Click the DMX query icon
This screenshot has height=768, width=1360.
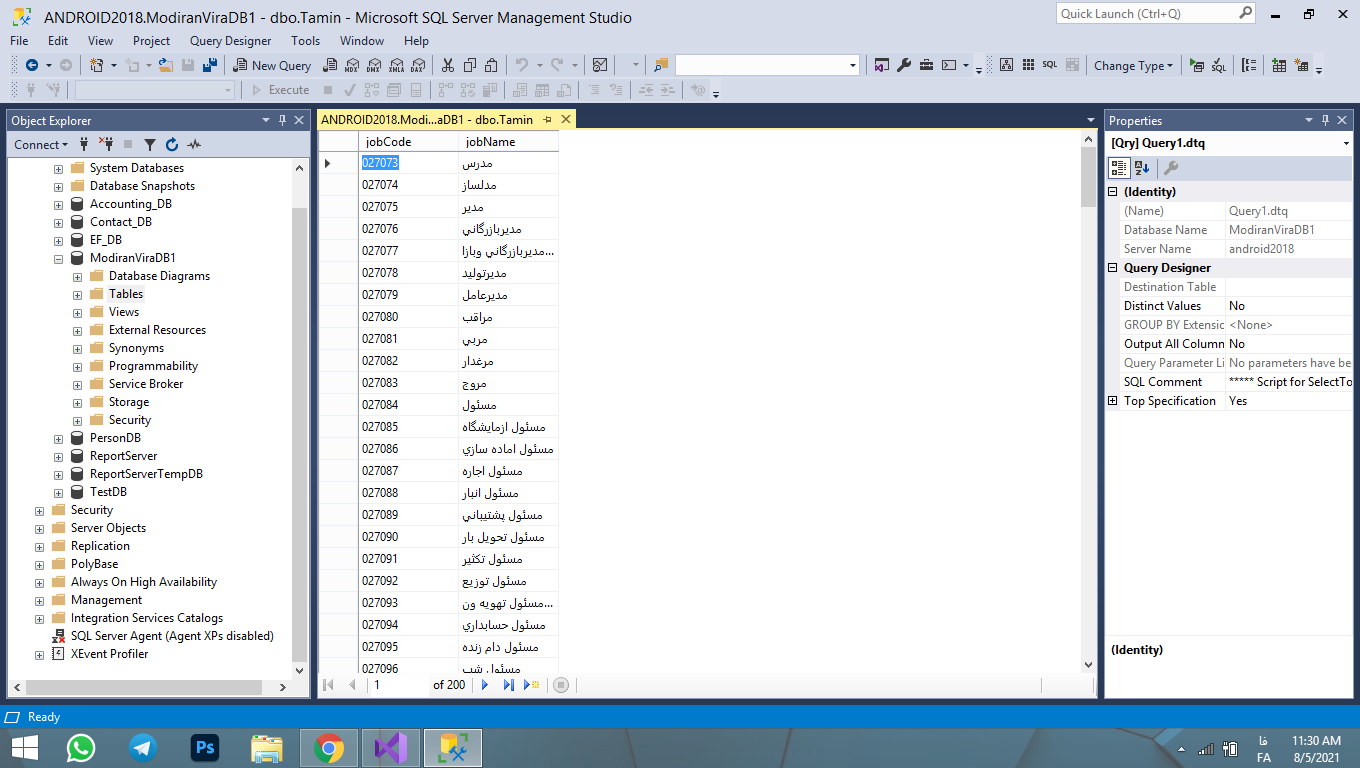(373, 65)
